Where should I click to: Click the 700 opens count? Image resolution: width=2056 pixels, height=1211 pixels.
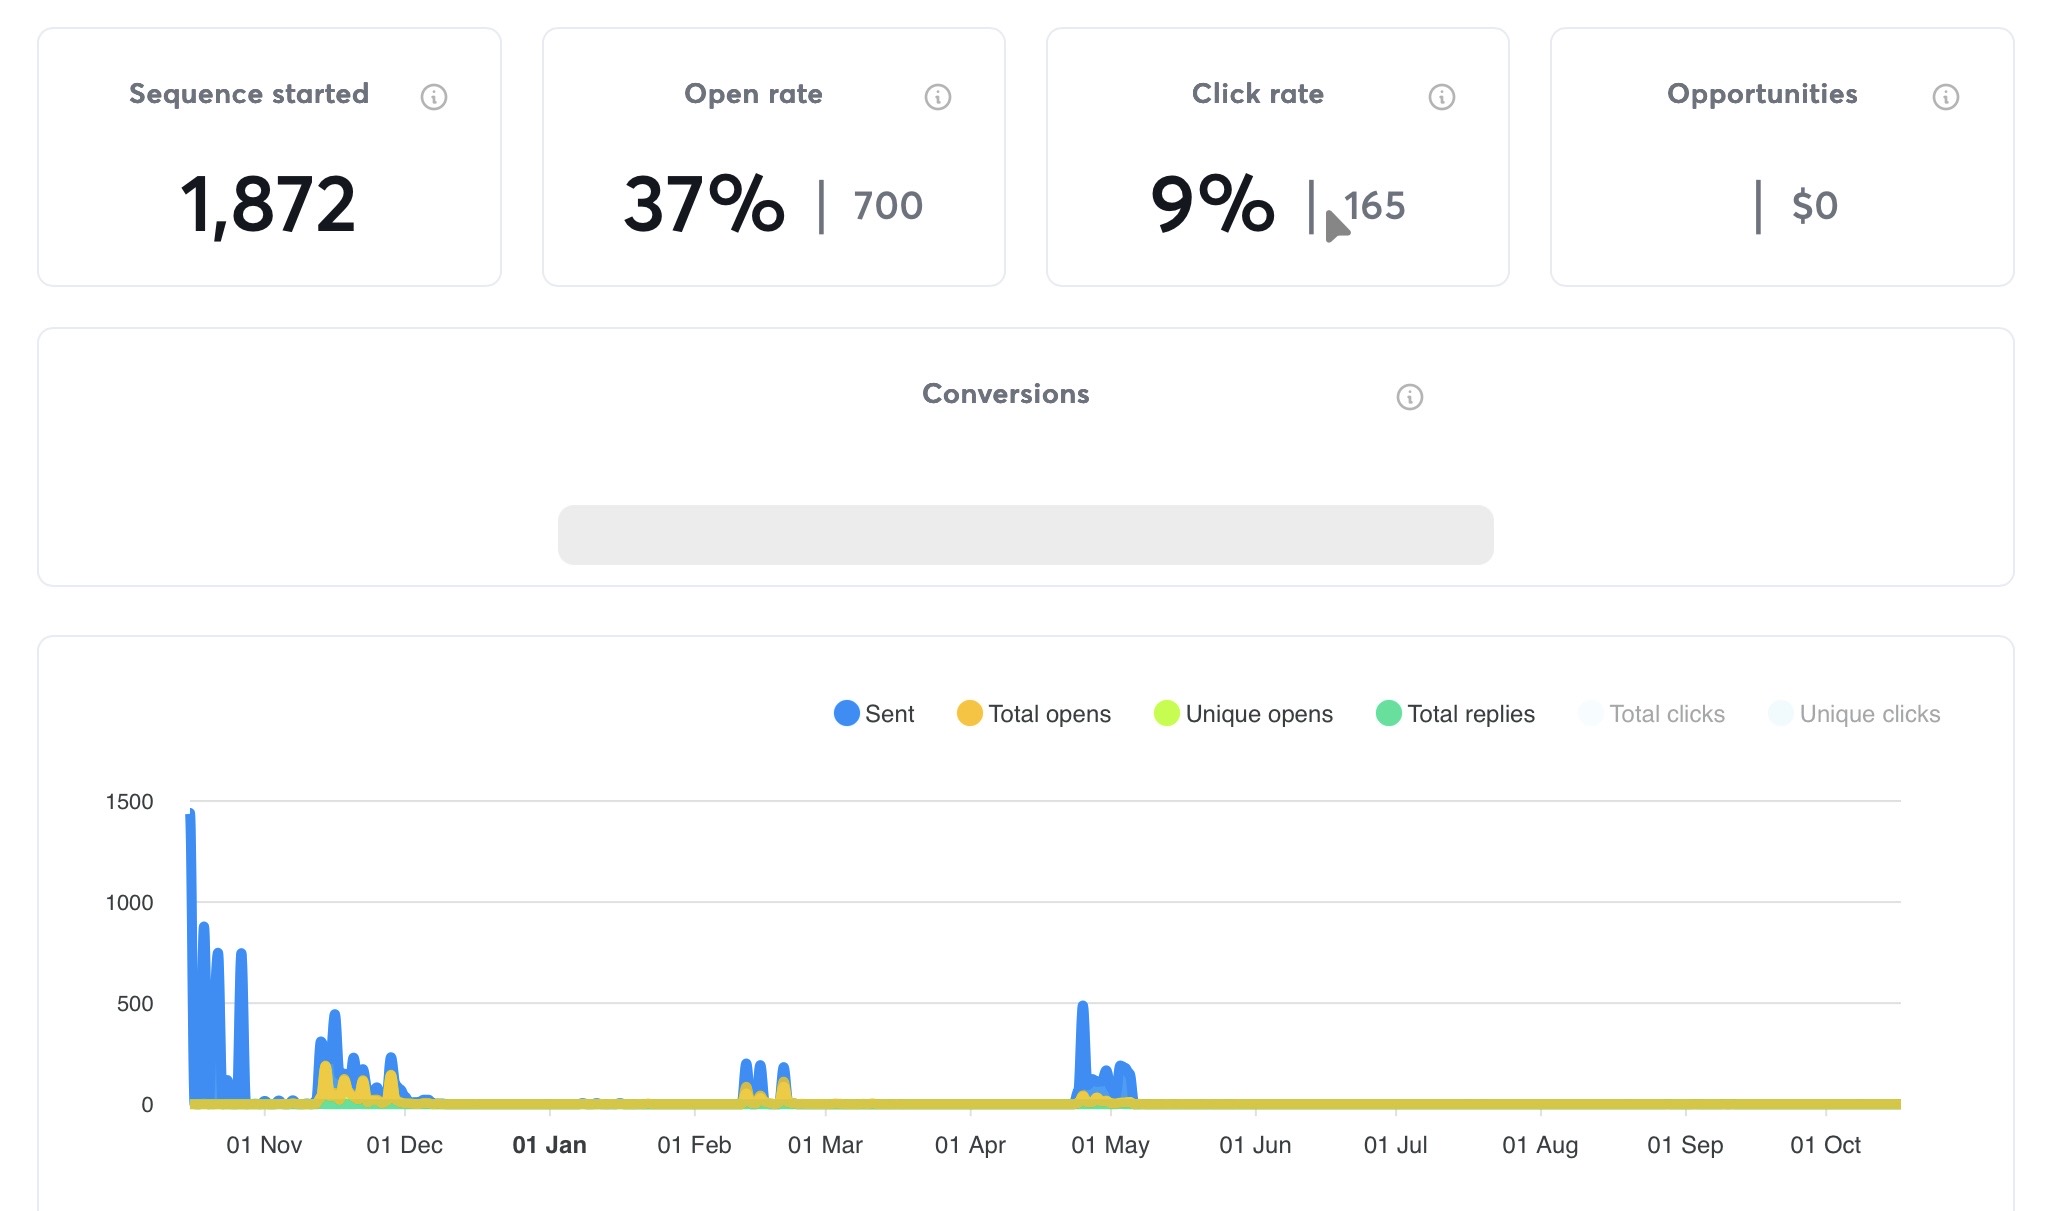coord(887,206)
